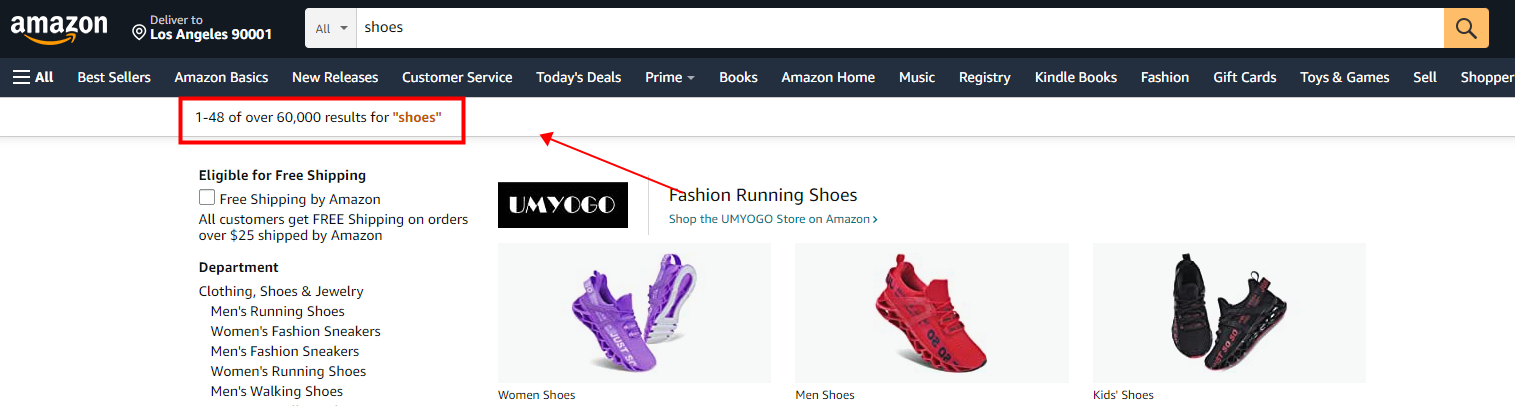Select Women's Fashion Sneakers department
Viewport: 1515px width, 406px height.
click(x=295, y=331)
